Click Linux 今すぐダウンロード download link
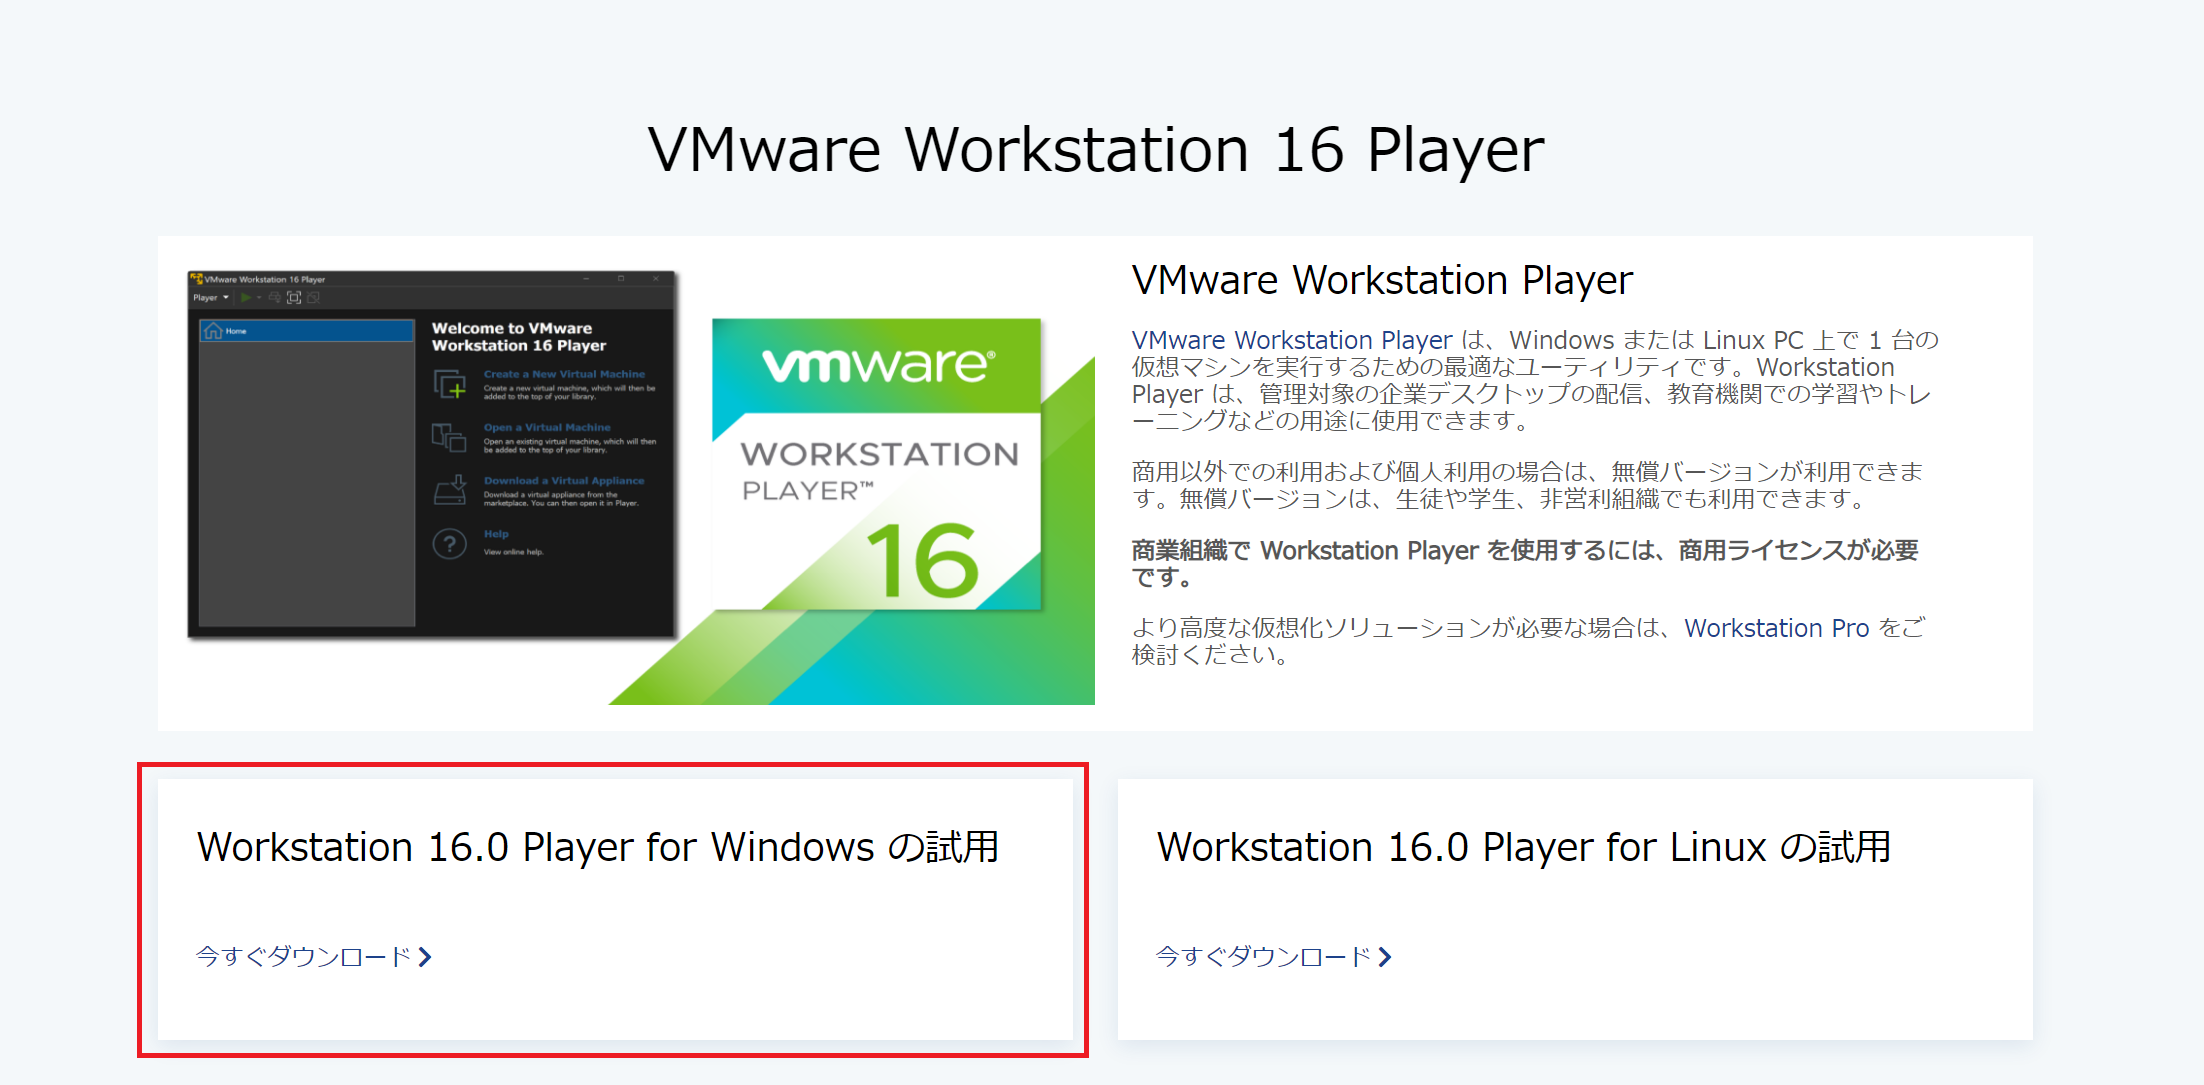 1263,957
